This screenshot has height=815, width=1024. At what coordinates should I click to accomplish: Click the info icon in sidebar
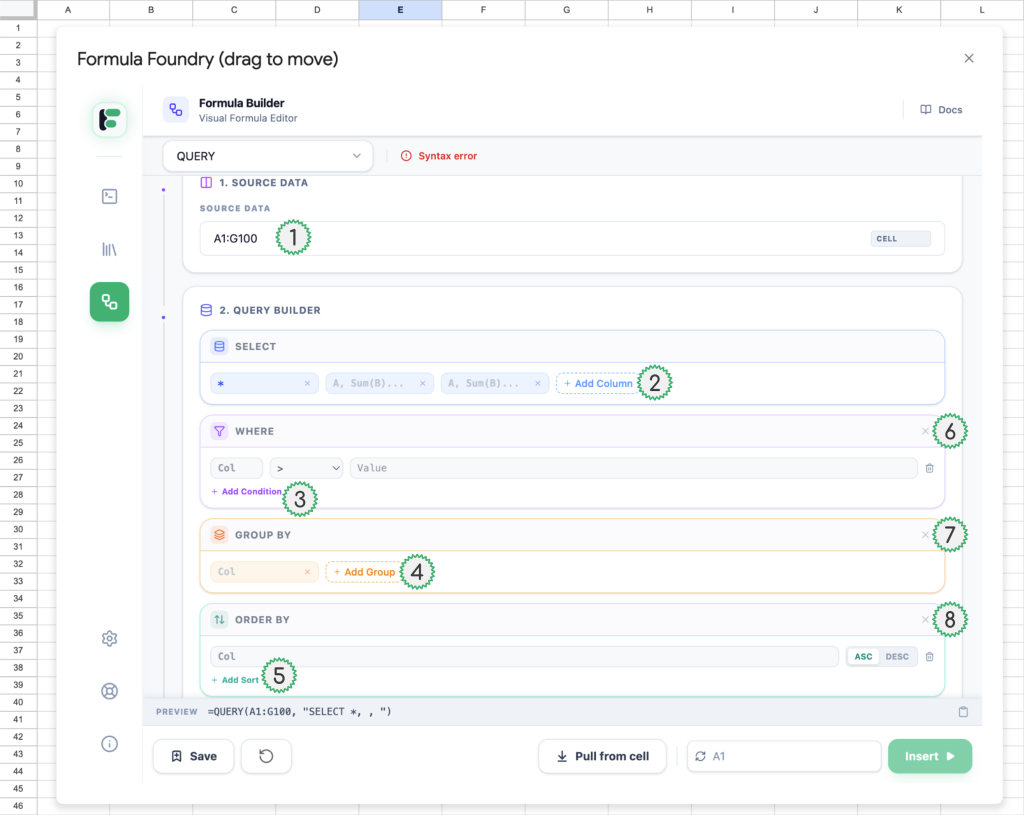click(x=110, y=743)
